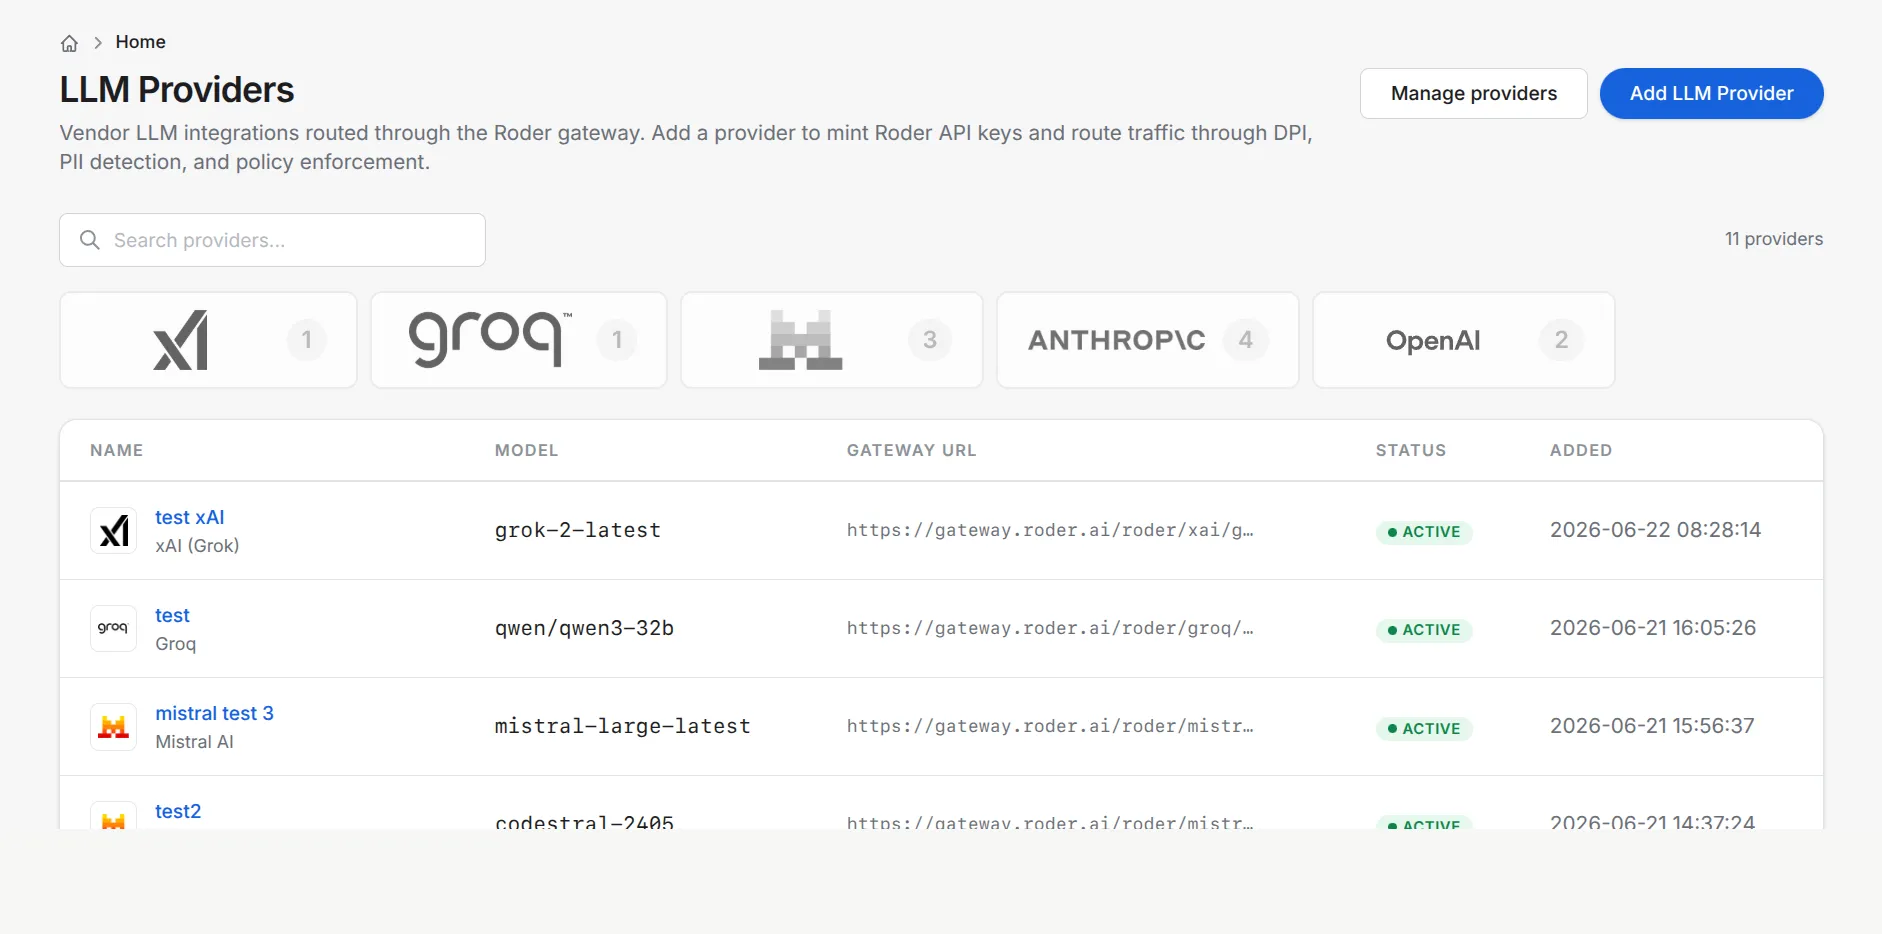Screen dimensions: 1882x934
Task: Click date 2026-06-22 08:28:14
Action: 1655,530
